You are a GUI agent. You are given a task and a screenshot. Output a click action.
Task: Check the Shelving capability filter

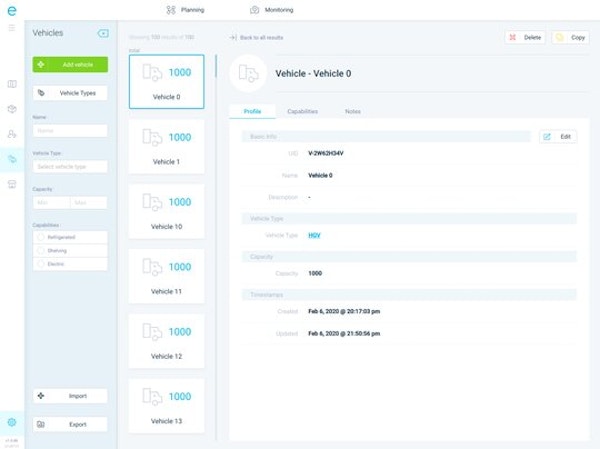(x=41, y=251)
